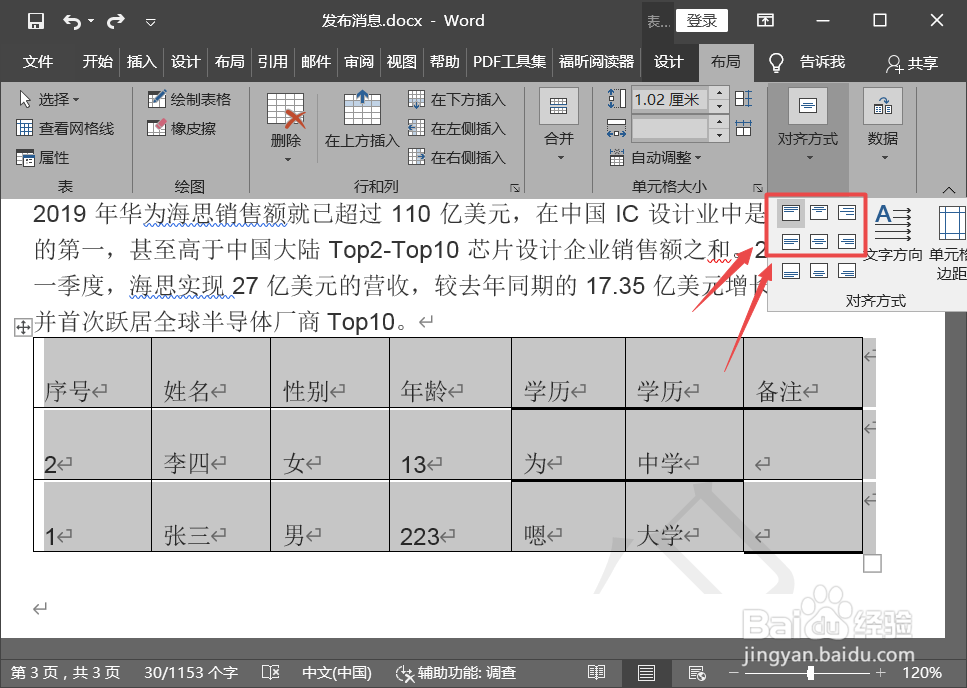
Task: Switch to the table tools 设计 tab
Action: [669, 62]
